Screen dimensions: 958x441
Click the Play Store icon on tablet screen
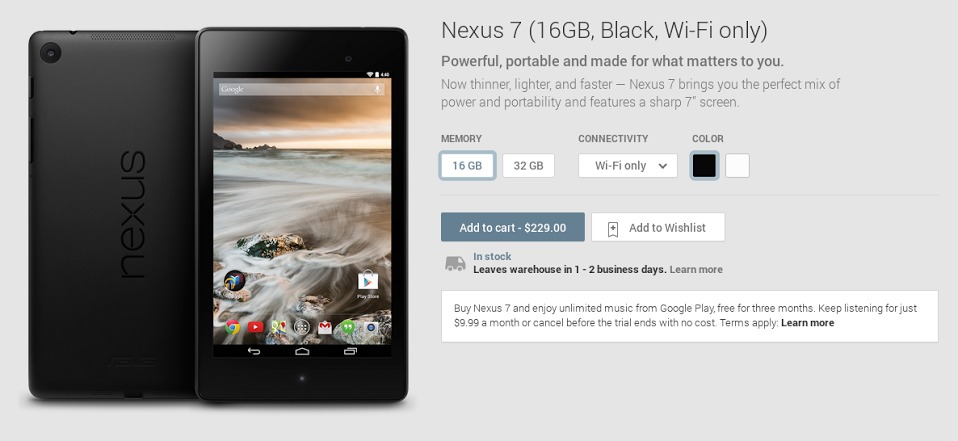(368, 282)
